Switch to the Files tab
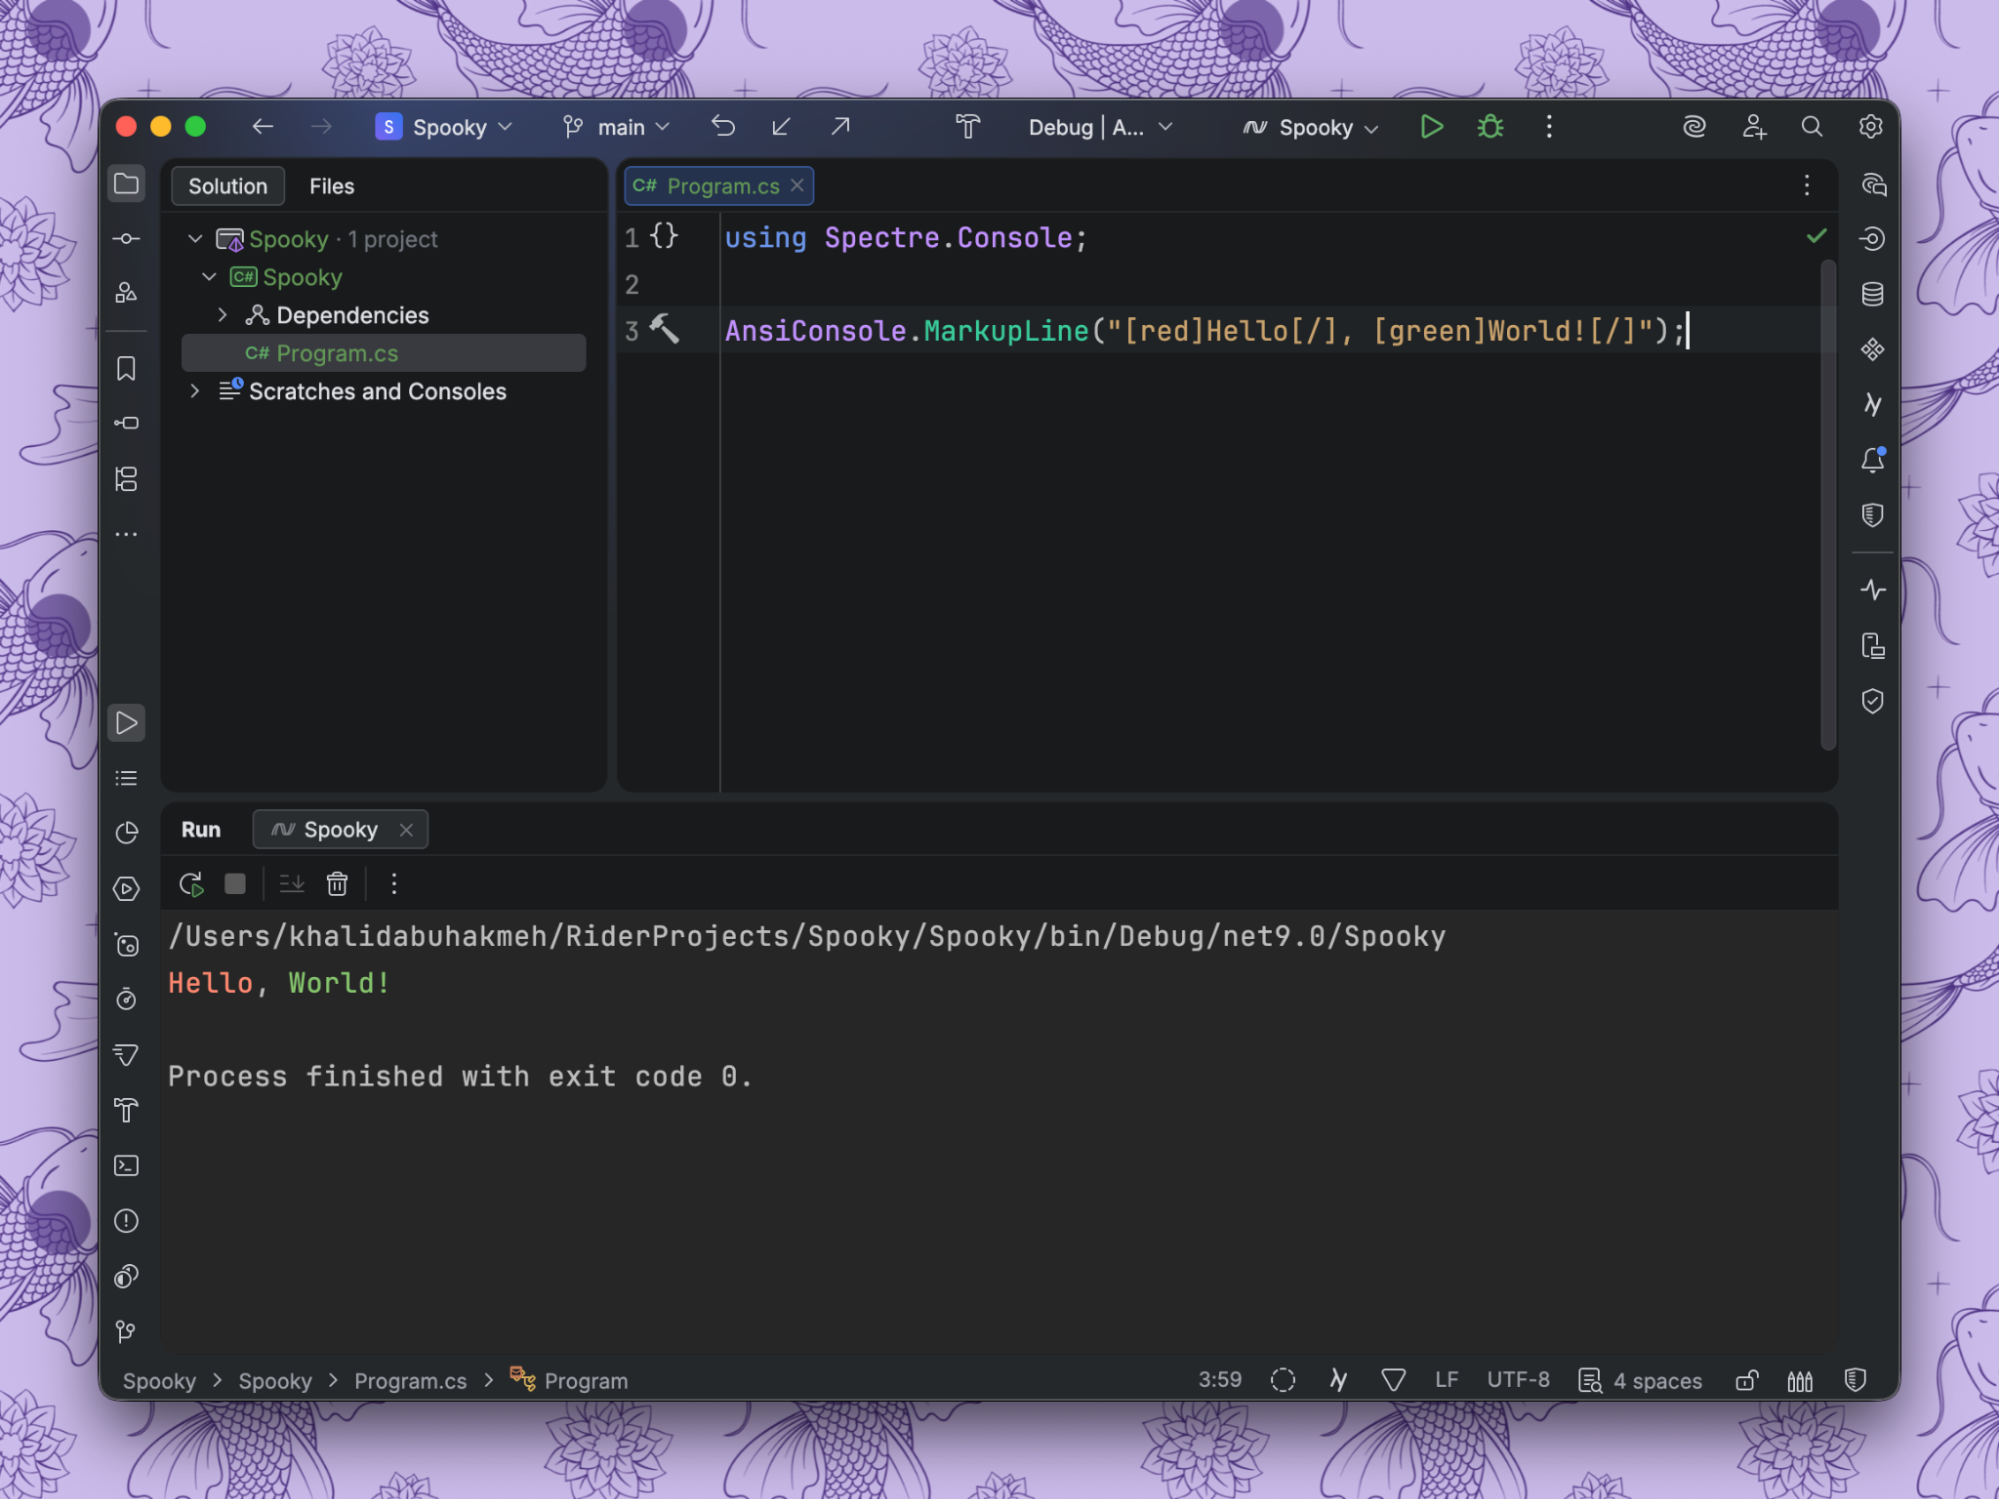 coord(331,186)
